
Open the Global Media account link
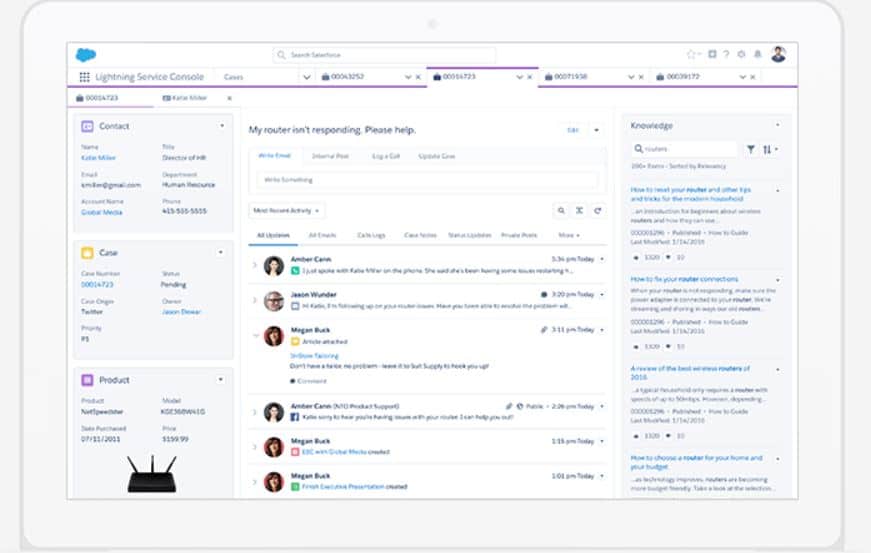pyautogui.click(x=102, y=212)
